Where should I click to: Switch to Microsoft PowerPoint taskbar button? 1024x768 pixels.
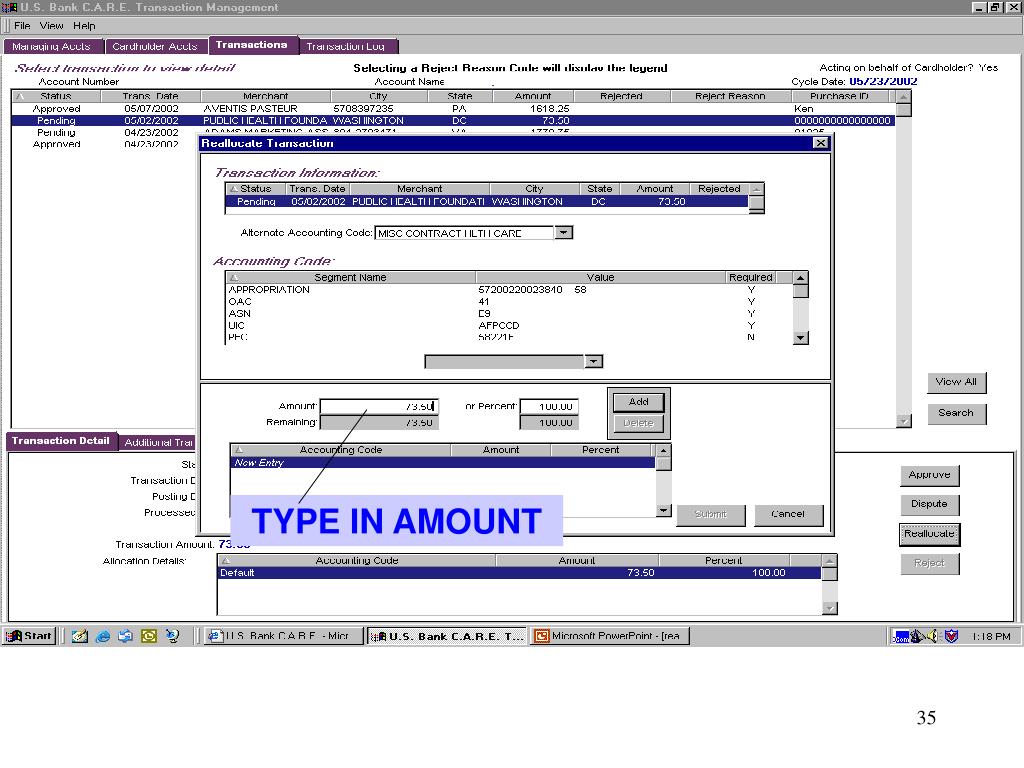[611, 635]
